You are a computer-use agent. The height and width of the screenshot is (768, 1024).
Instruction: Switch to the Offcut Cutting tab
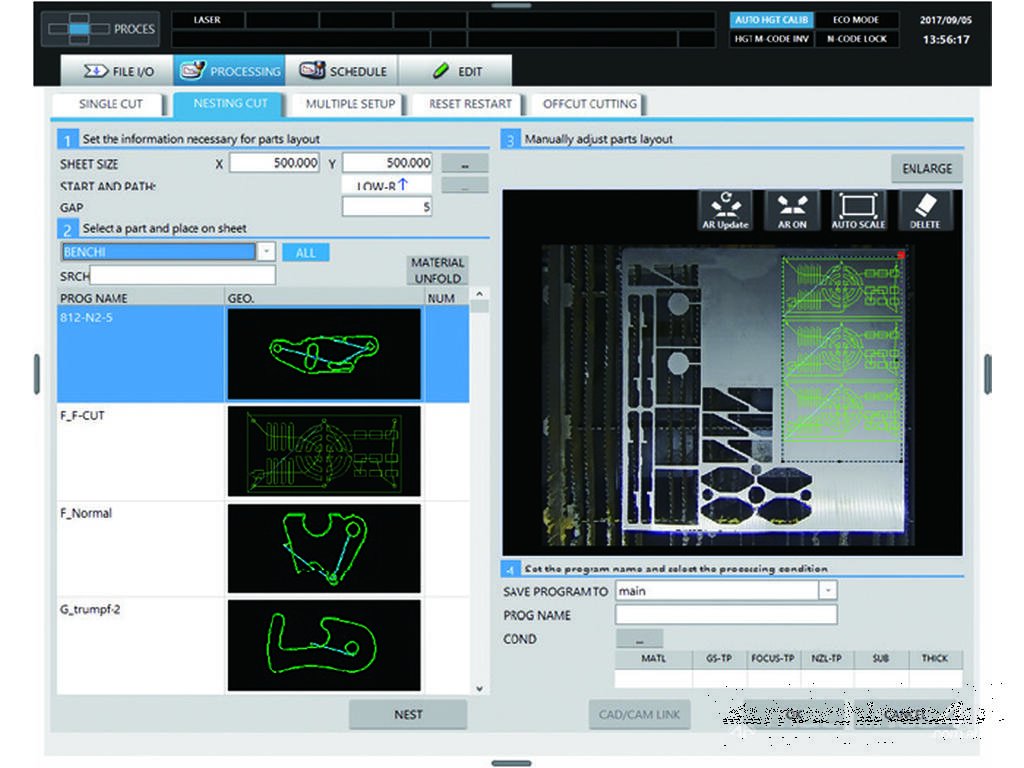pyautogui.click(x=589, y=104)
